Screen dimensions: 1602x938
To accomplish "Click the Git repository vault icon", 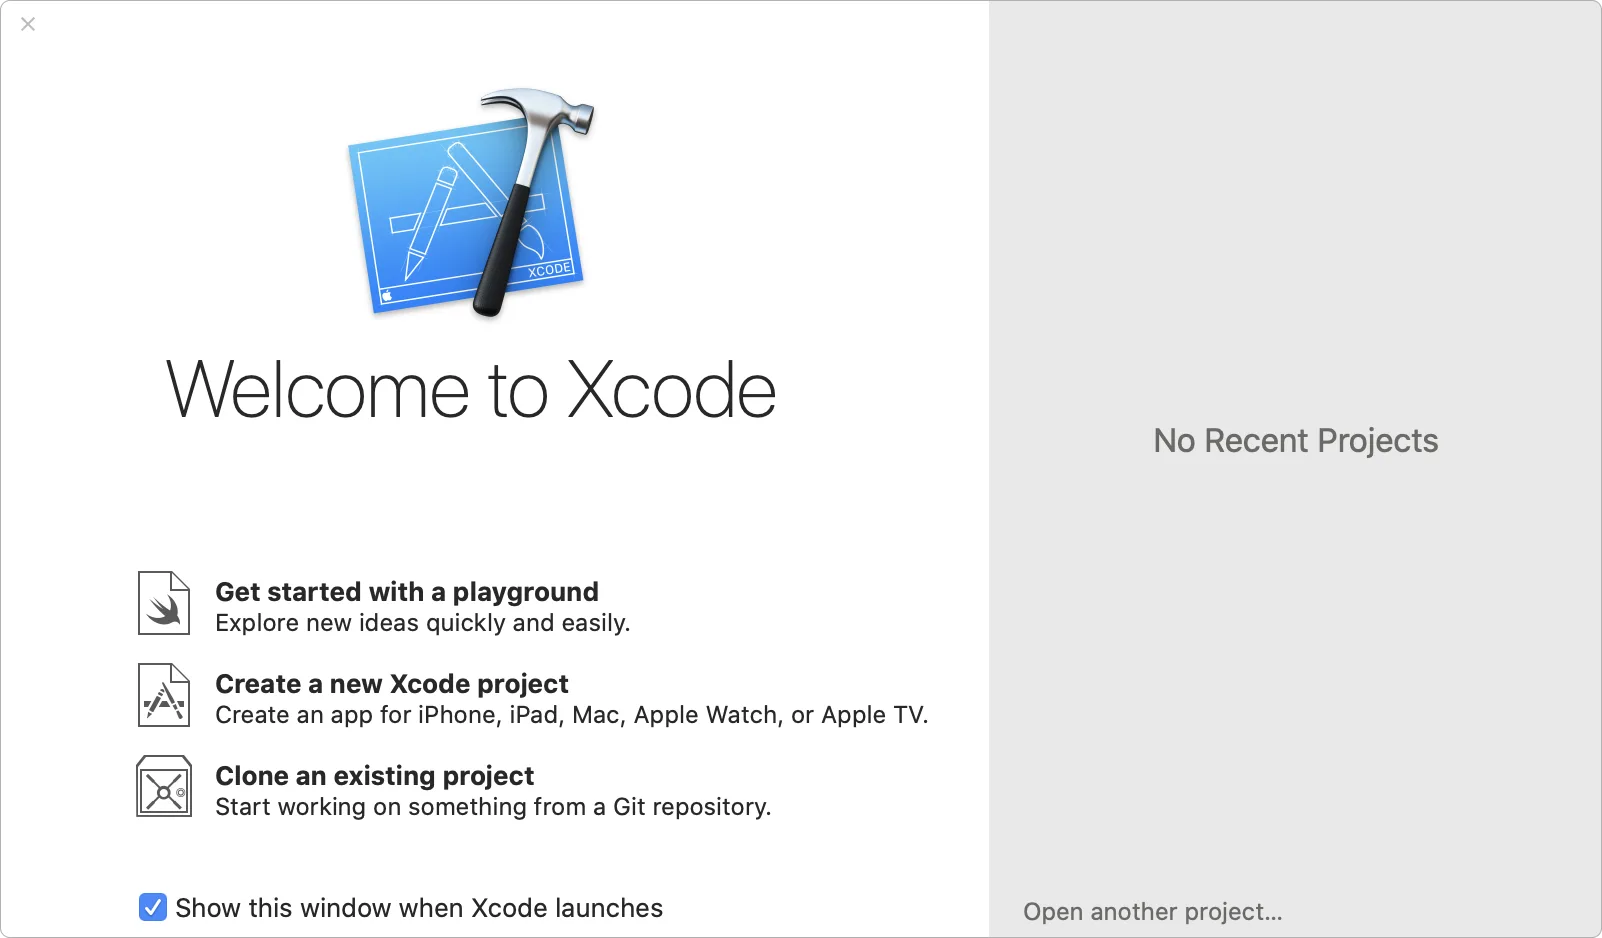I will (164, 786).
